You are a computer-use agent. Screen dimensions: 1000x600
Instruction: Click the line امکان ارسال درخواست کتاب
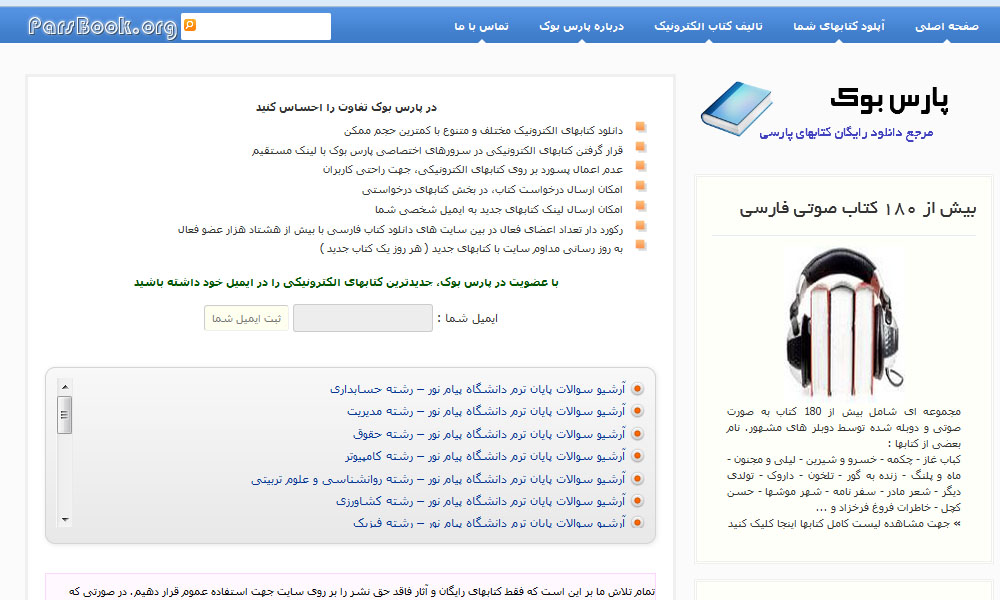[492, 189]
